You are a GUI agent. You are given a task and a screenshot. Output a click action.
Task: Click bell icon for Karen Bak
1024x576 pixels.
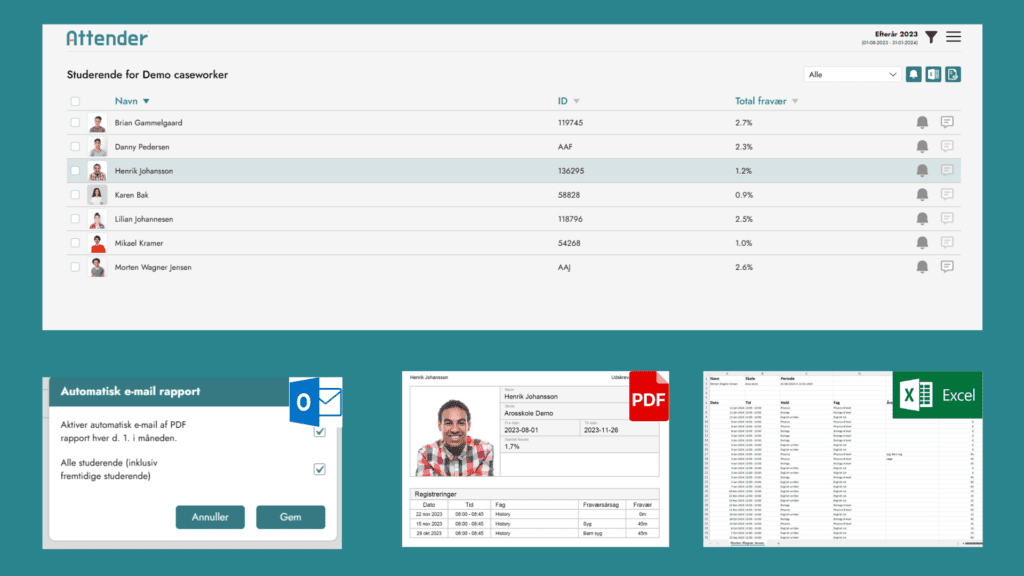click(922, 195)
